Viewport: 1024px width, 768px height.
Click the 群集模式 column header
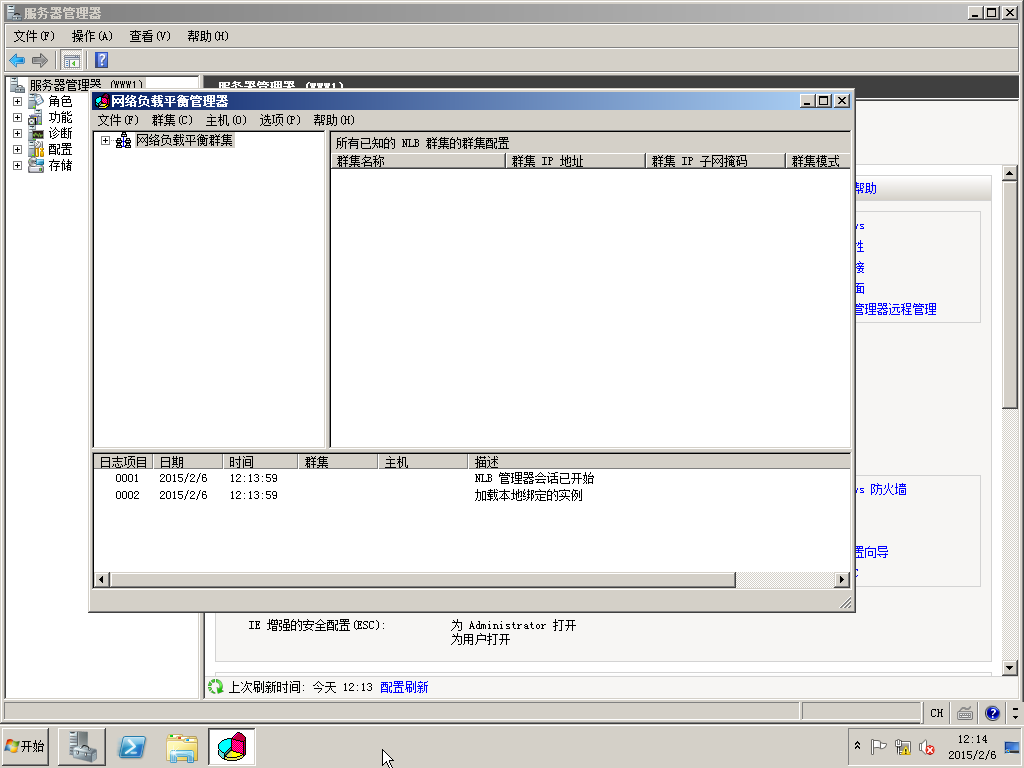pyautogui.click(x=818, y=161)
